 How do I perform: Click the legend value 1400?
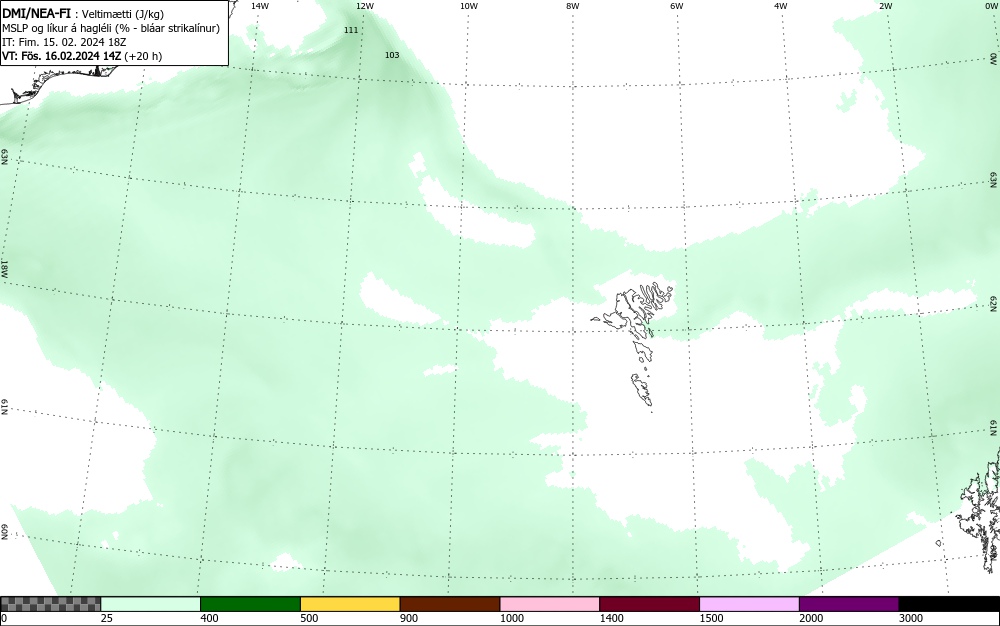point(612,618)
